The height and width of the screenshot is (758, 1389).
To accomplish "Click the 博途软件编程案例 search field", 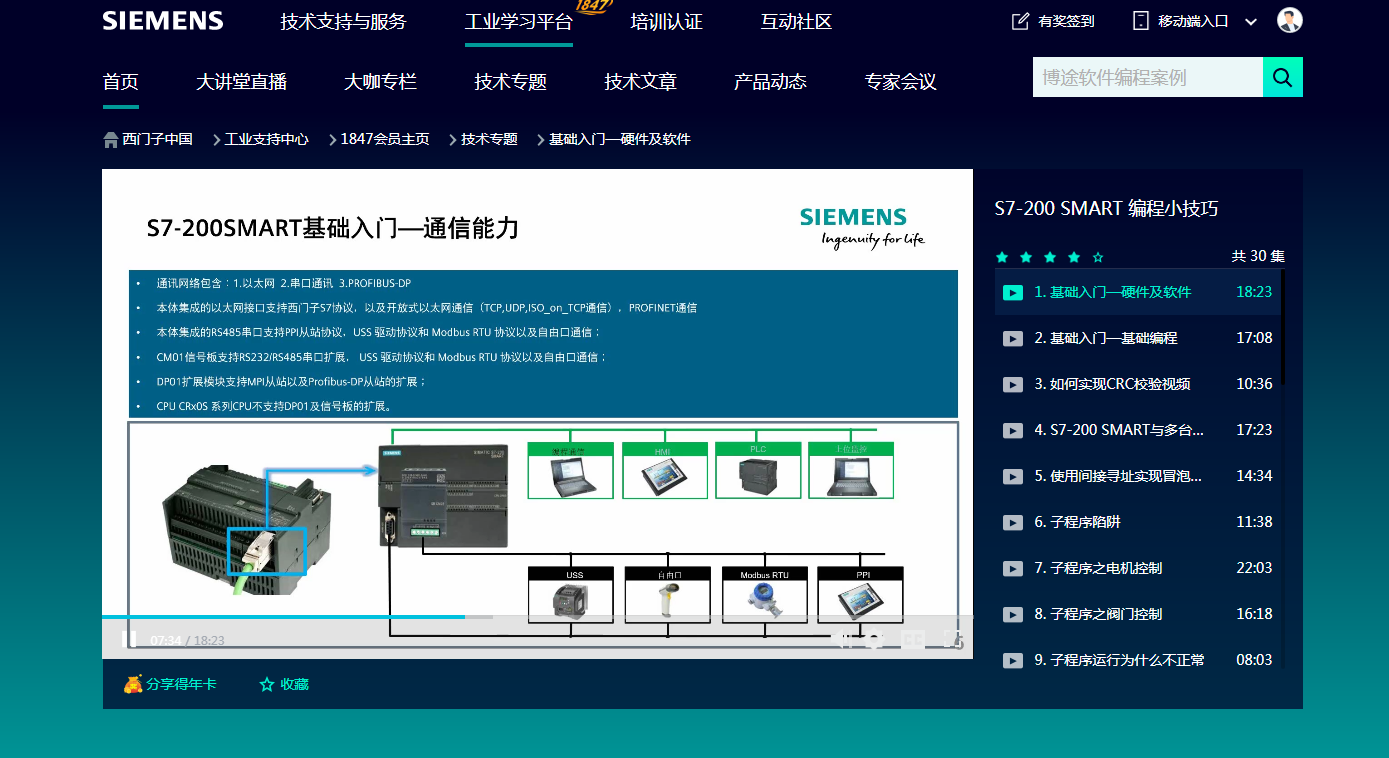I will tap(1147, 77).
